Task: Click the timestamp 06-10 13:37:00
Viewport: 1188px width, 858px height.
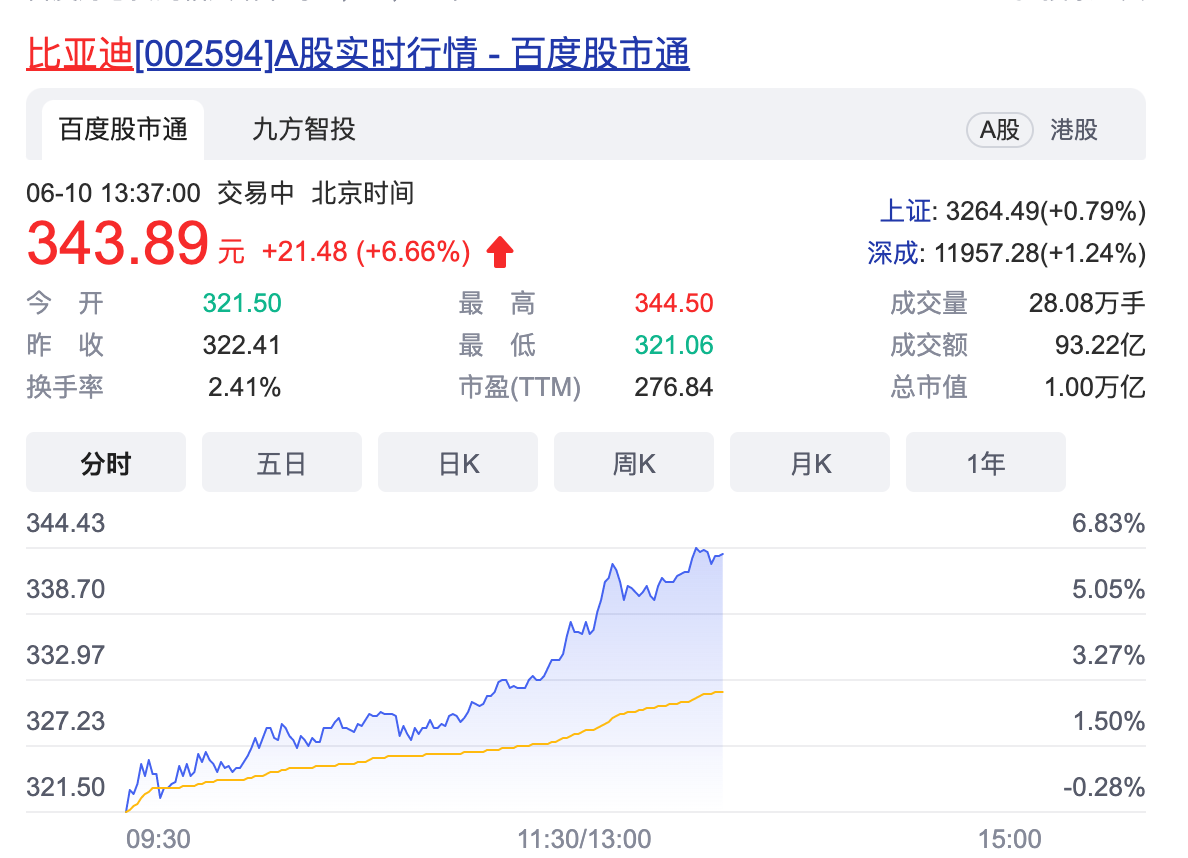Action: click(114, 193)
